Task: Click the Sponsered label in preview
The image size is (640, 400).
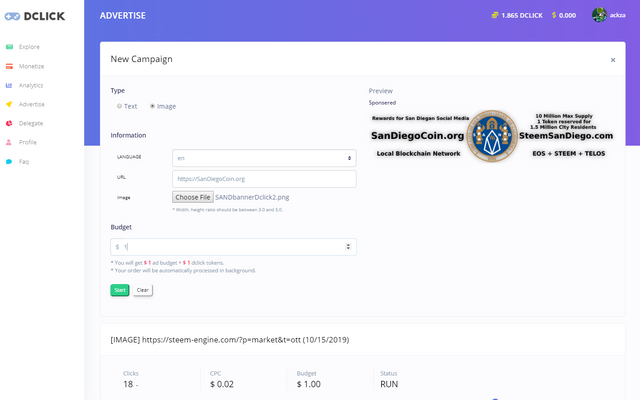Action: tap(382, 102)
